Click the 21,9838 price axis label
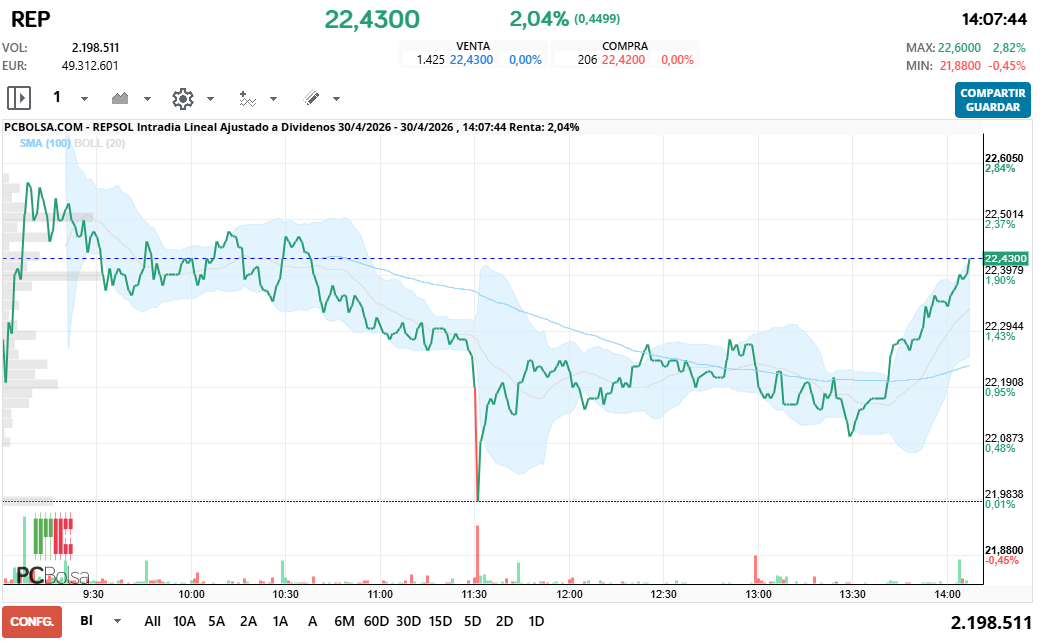The width and height of the screenshot is (1046, 643). coord(1004,494)
